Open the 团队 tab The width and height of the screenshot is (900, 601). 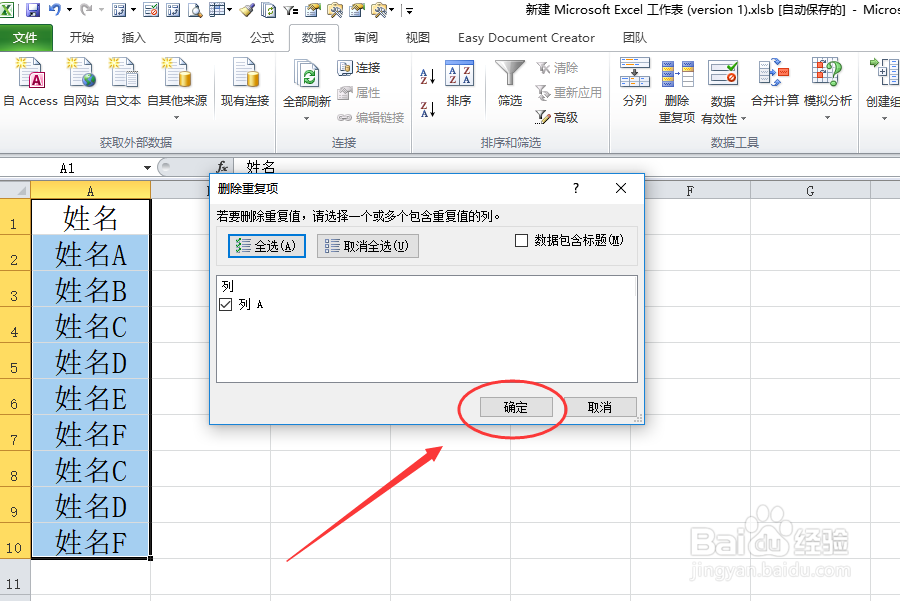(635, 38)
